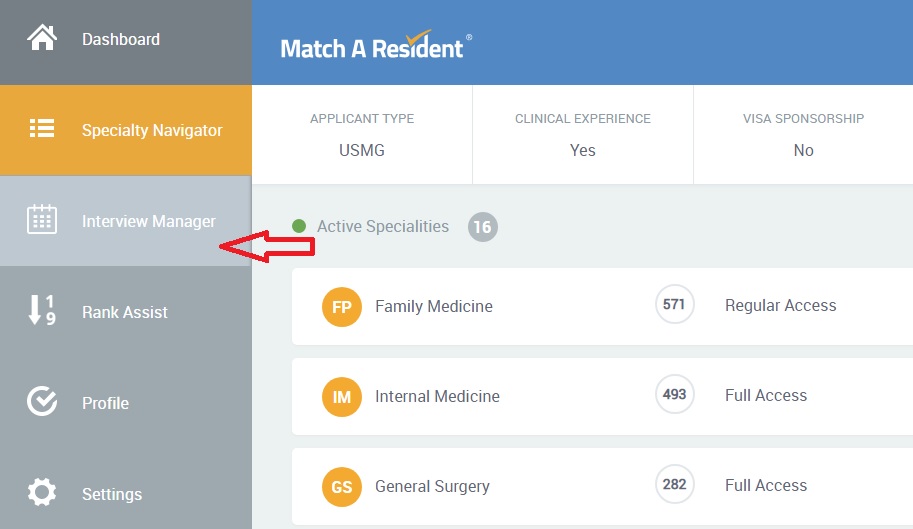This screenshot has height=529, width=913.
Task: Select General Surgery specialty name
Action: (432, 486)
